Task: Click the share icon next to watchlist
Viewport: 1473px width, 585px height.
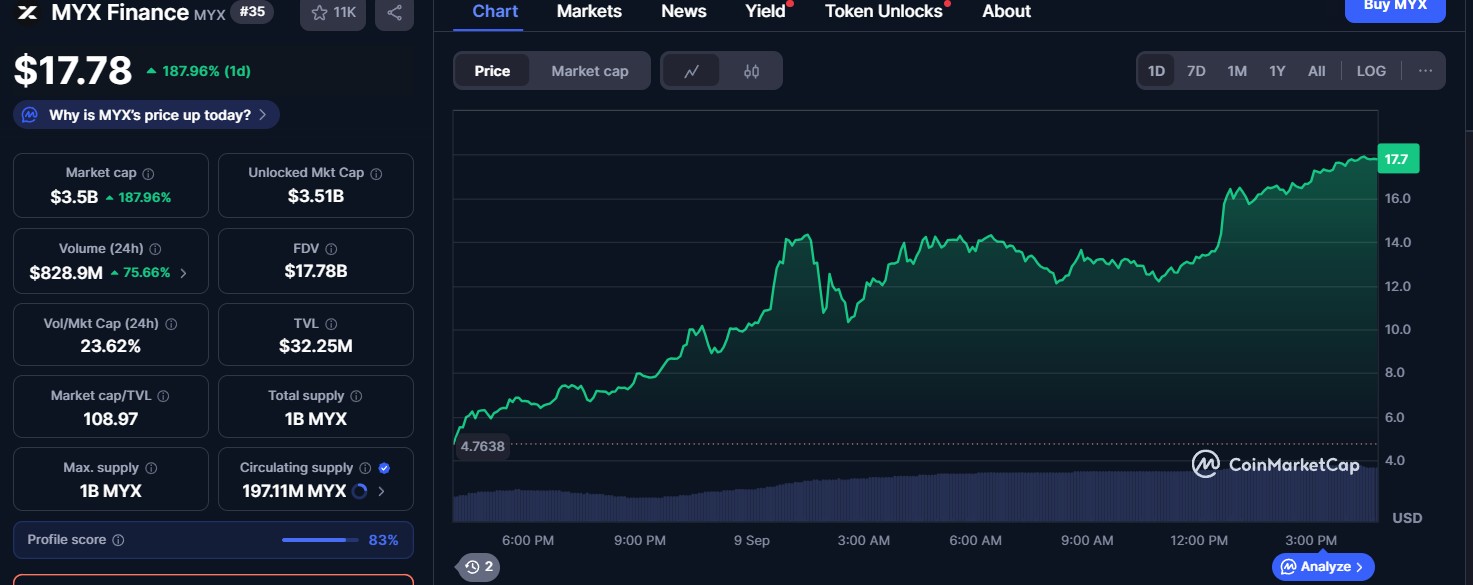Action: pos(394,13)
